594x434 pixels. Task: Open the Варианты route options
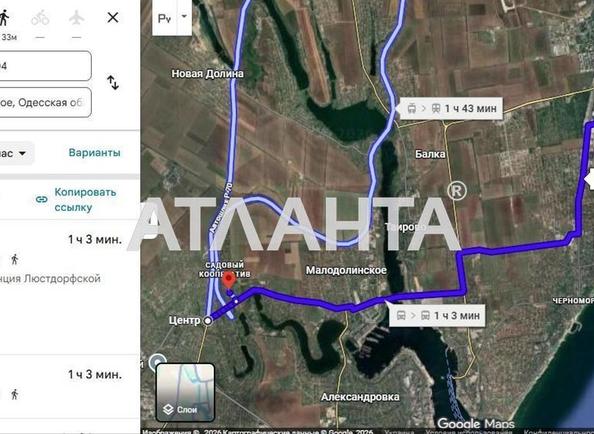click(95, 153)
